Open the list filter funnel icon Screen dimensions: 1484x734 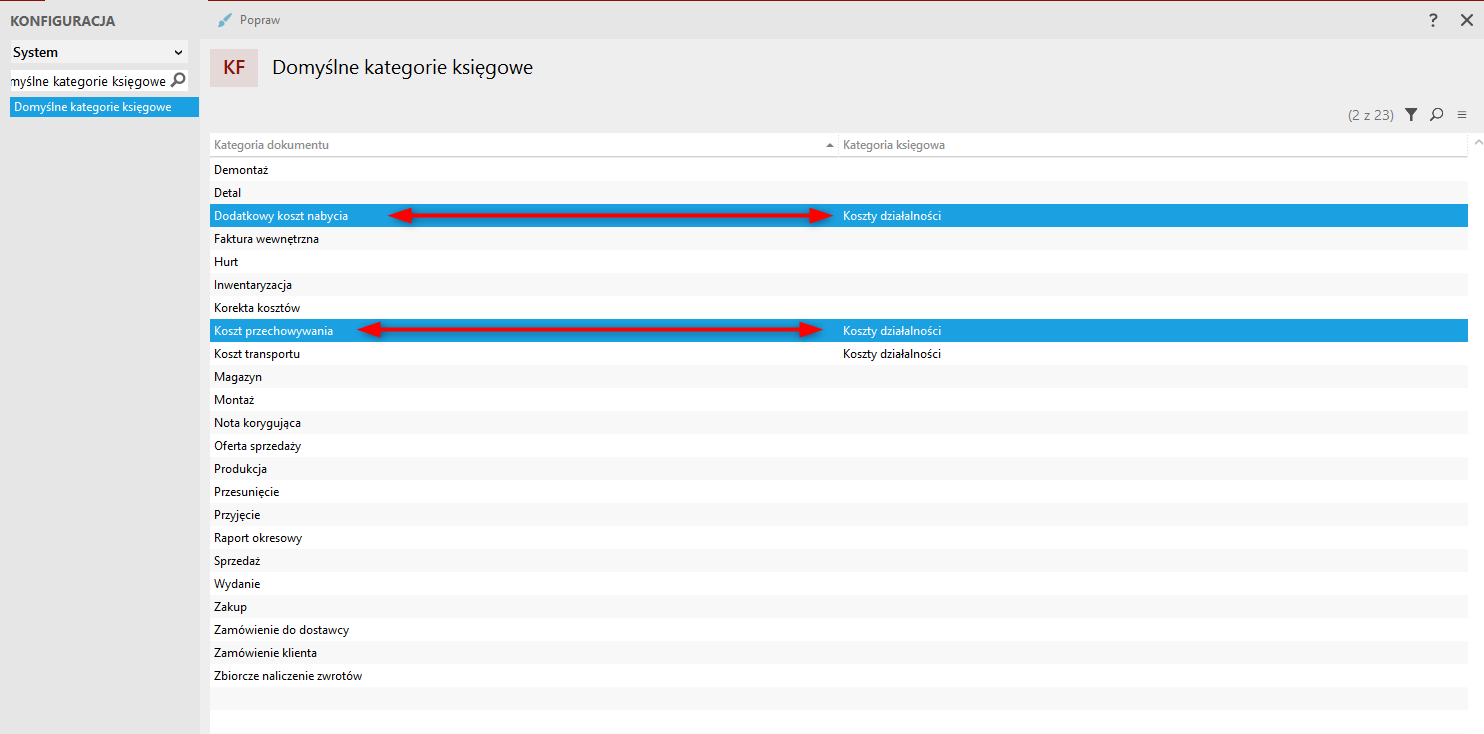coord(1410,115)
